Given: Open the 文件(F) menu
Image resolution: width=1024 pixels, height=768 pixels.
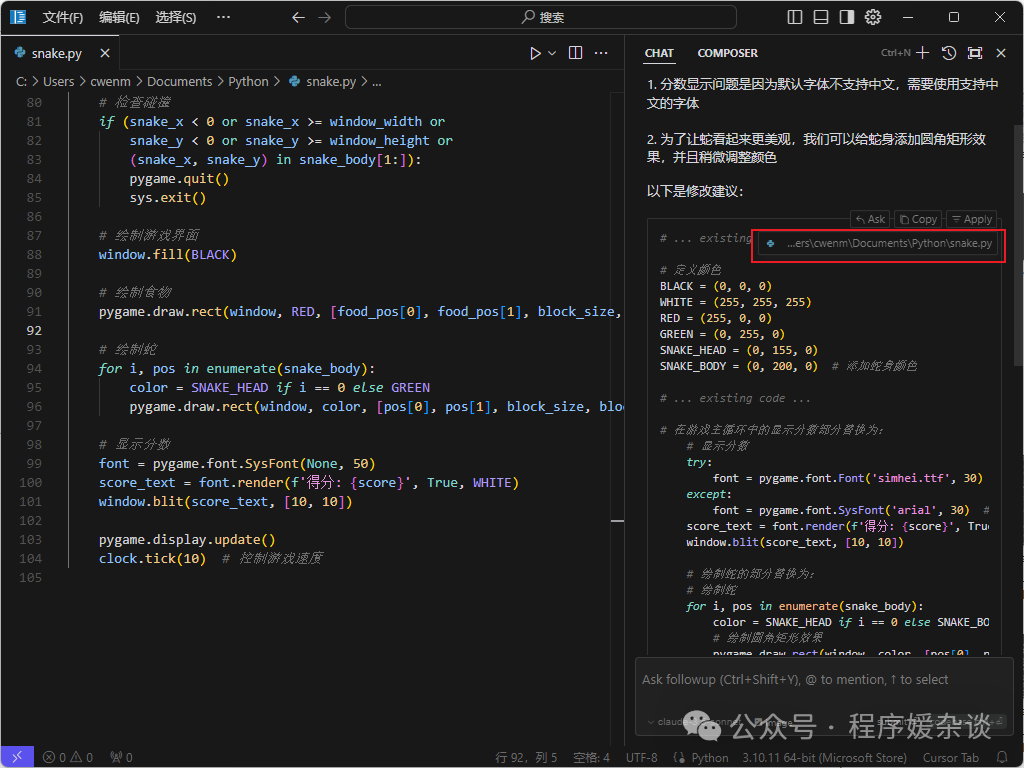Looking at the screenshot, I should [x=62, y=17].
